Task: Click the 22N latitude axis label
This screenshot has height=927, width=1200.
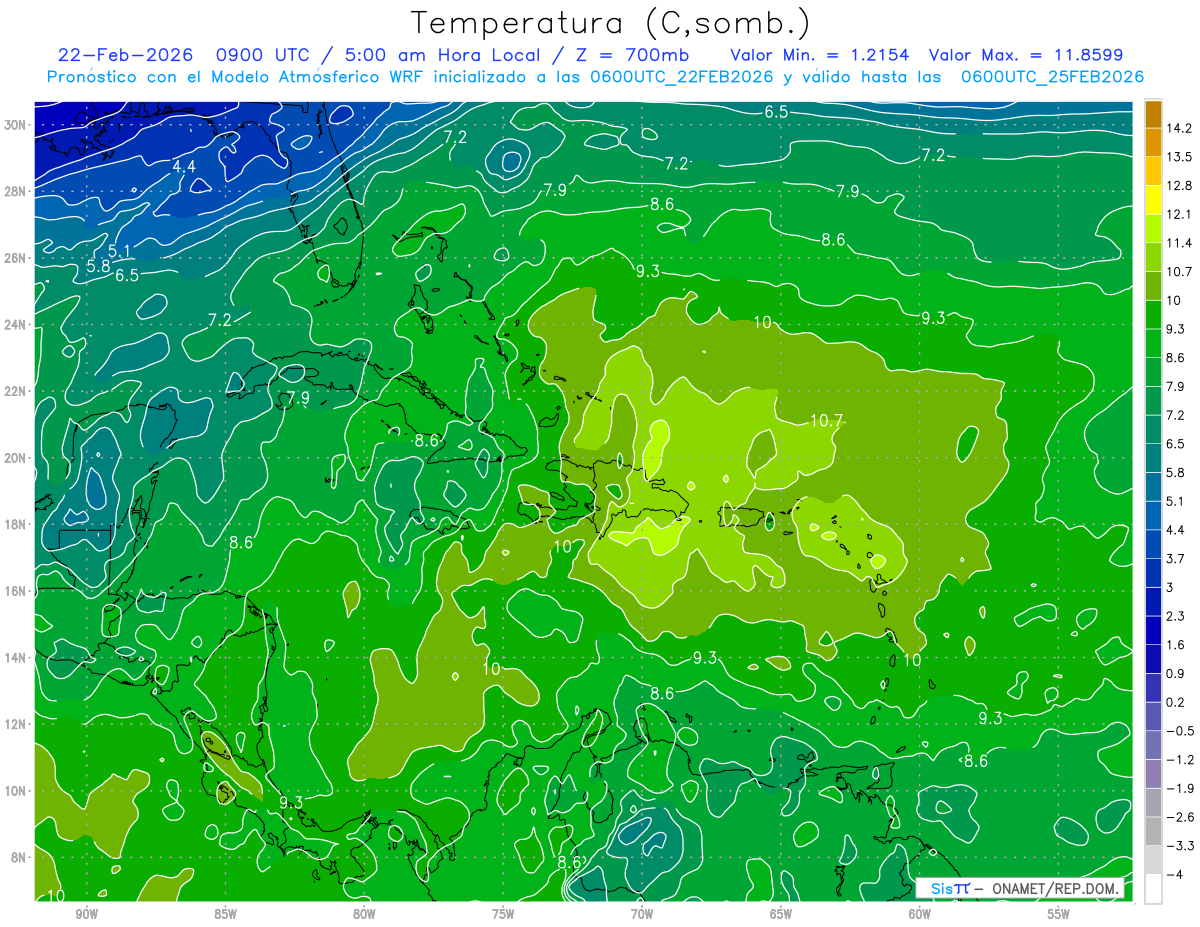Action: coord(17,391)
